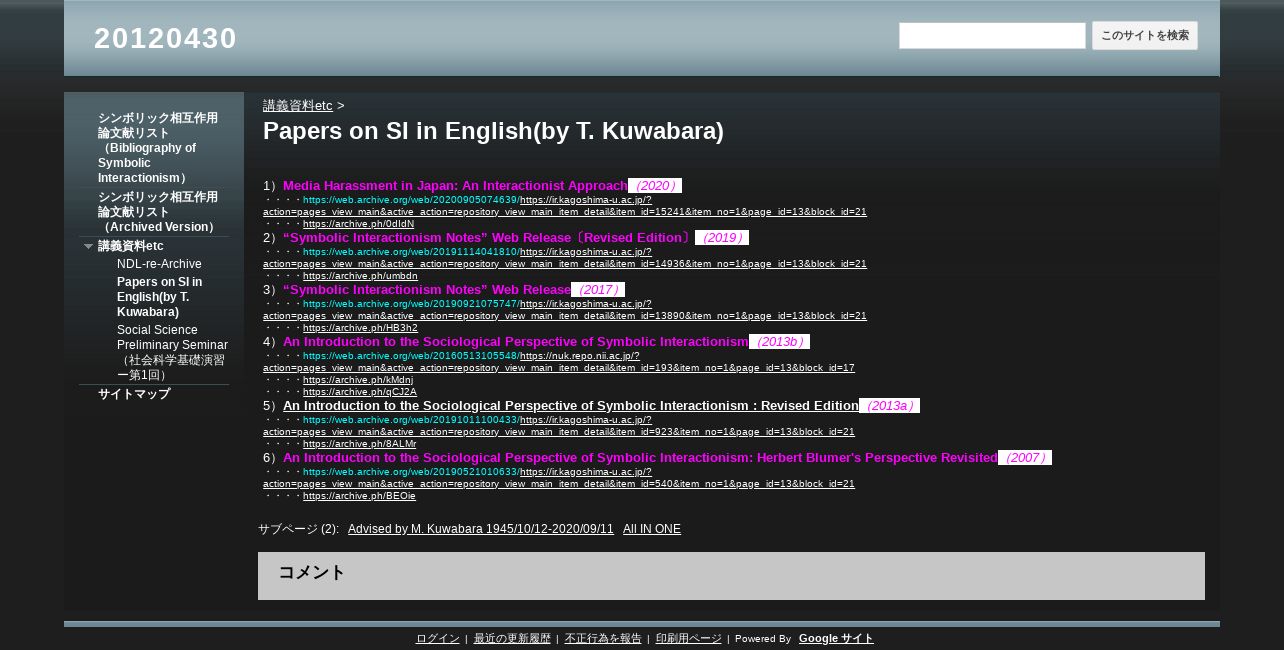1284x650 pixels.
Task: Click the site search input field
Action: (992, 36)
